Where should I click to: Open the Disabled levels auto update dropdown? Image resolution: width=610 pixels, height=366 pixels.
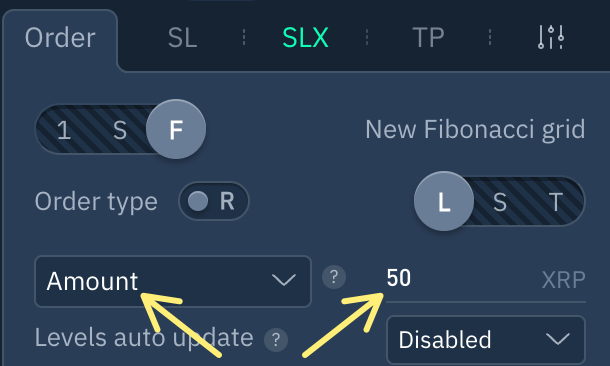click(486, 340)
